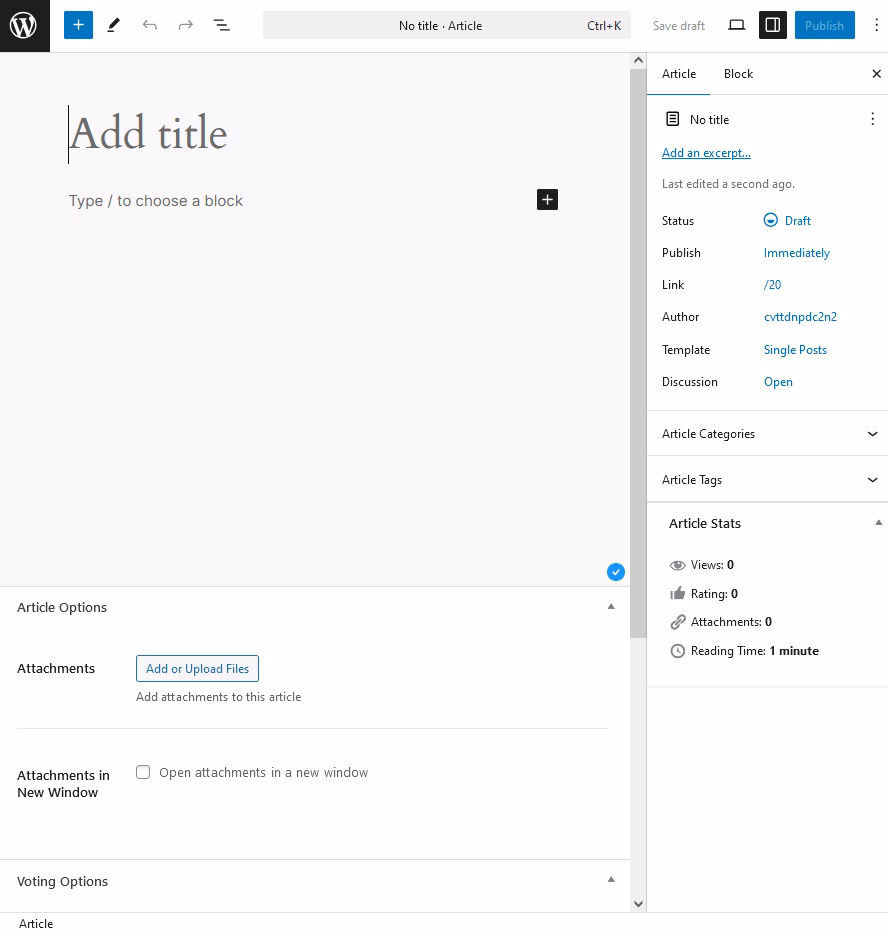Enable Open attachments in a new window

[x=143, y=772]
